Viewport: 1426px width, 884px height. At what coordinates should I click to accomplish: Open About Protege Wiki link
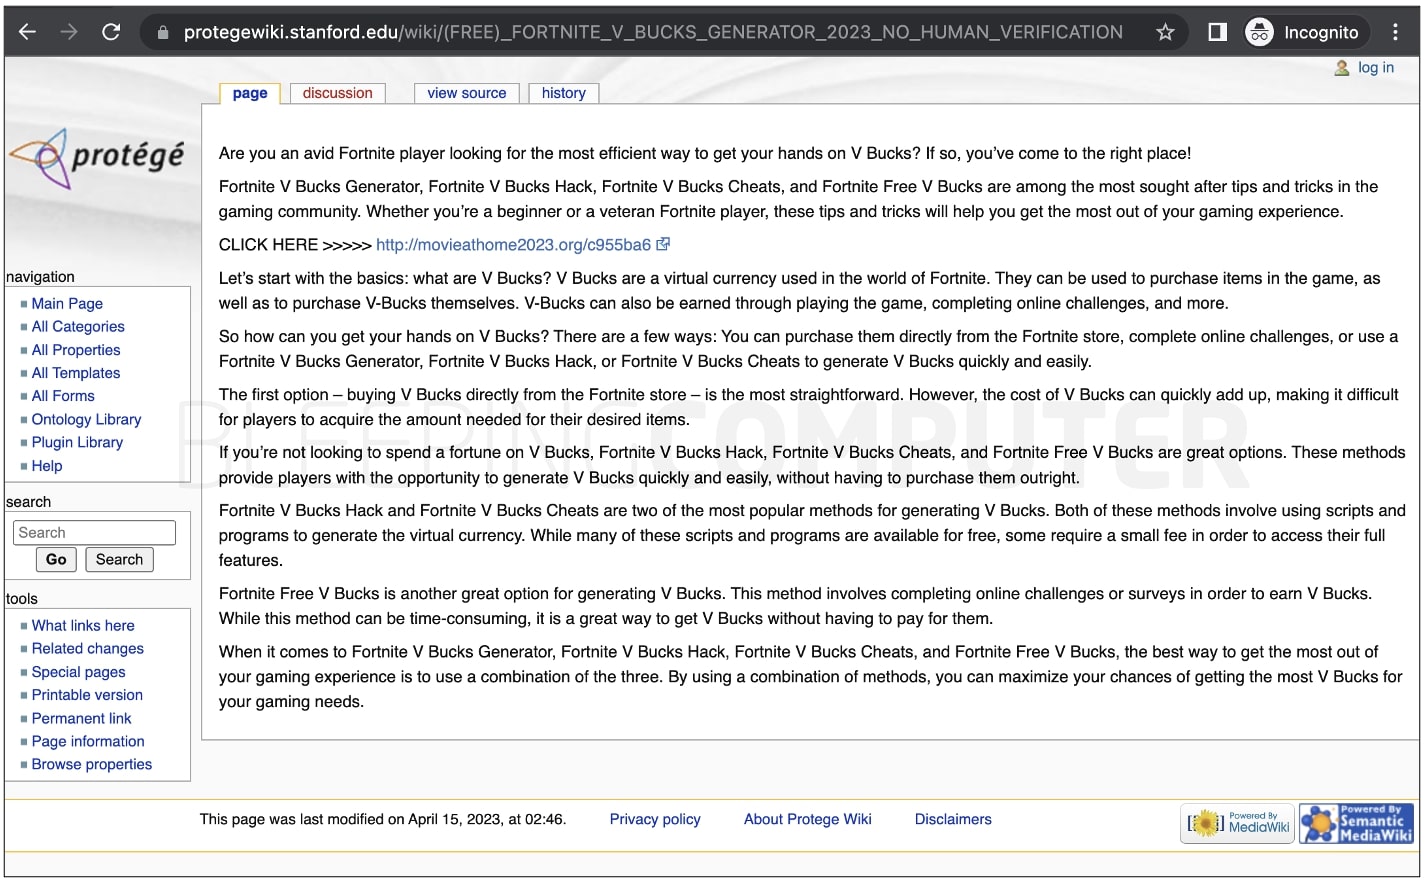(x=808, y=819)
